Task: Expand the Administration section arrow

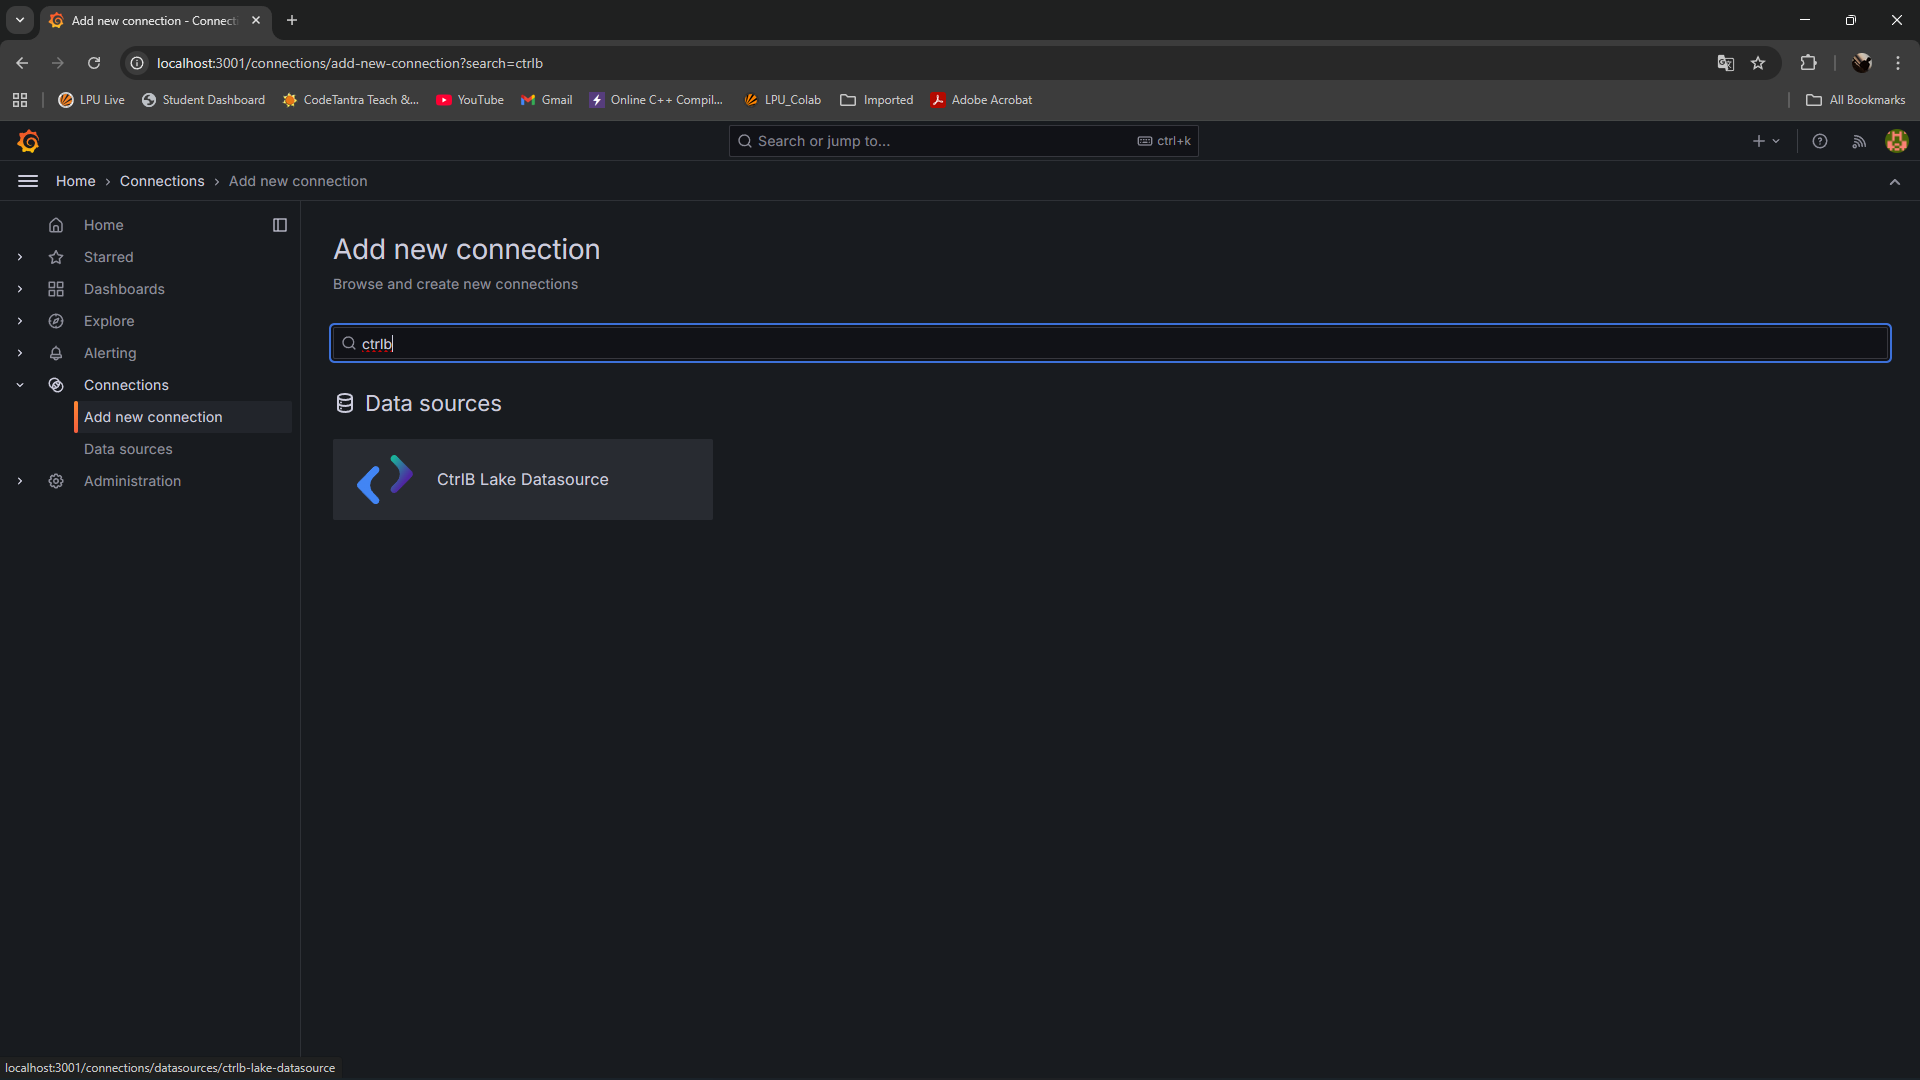Action: 20,481
